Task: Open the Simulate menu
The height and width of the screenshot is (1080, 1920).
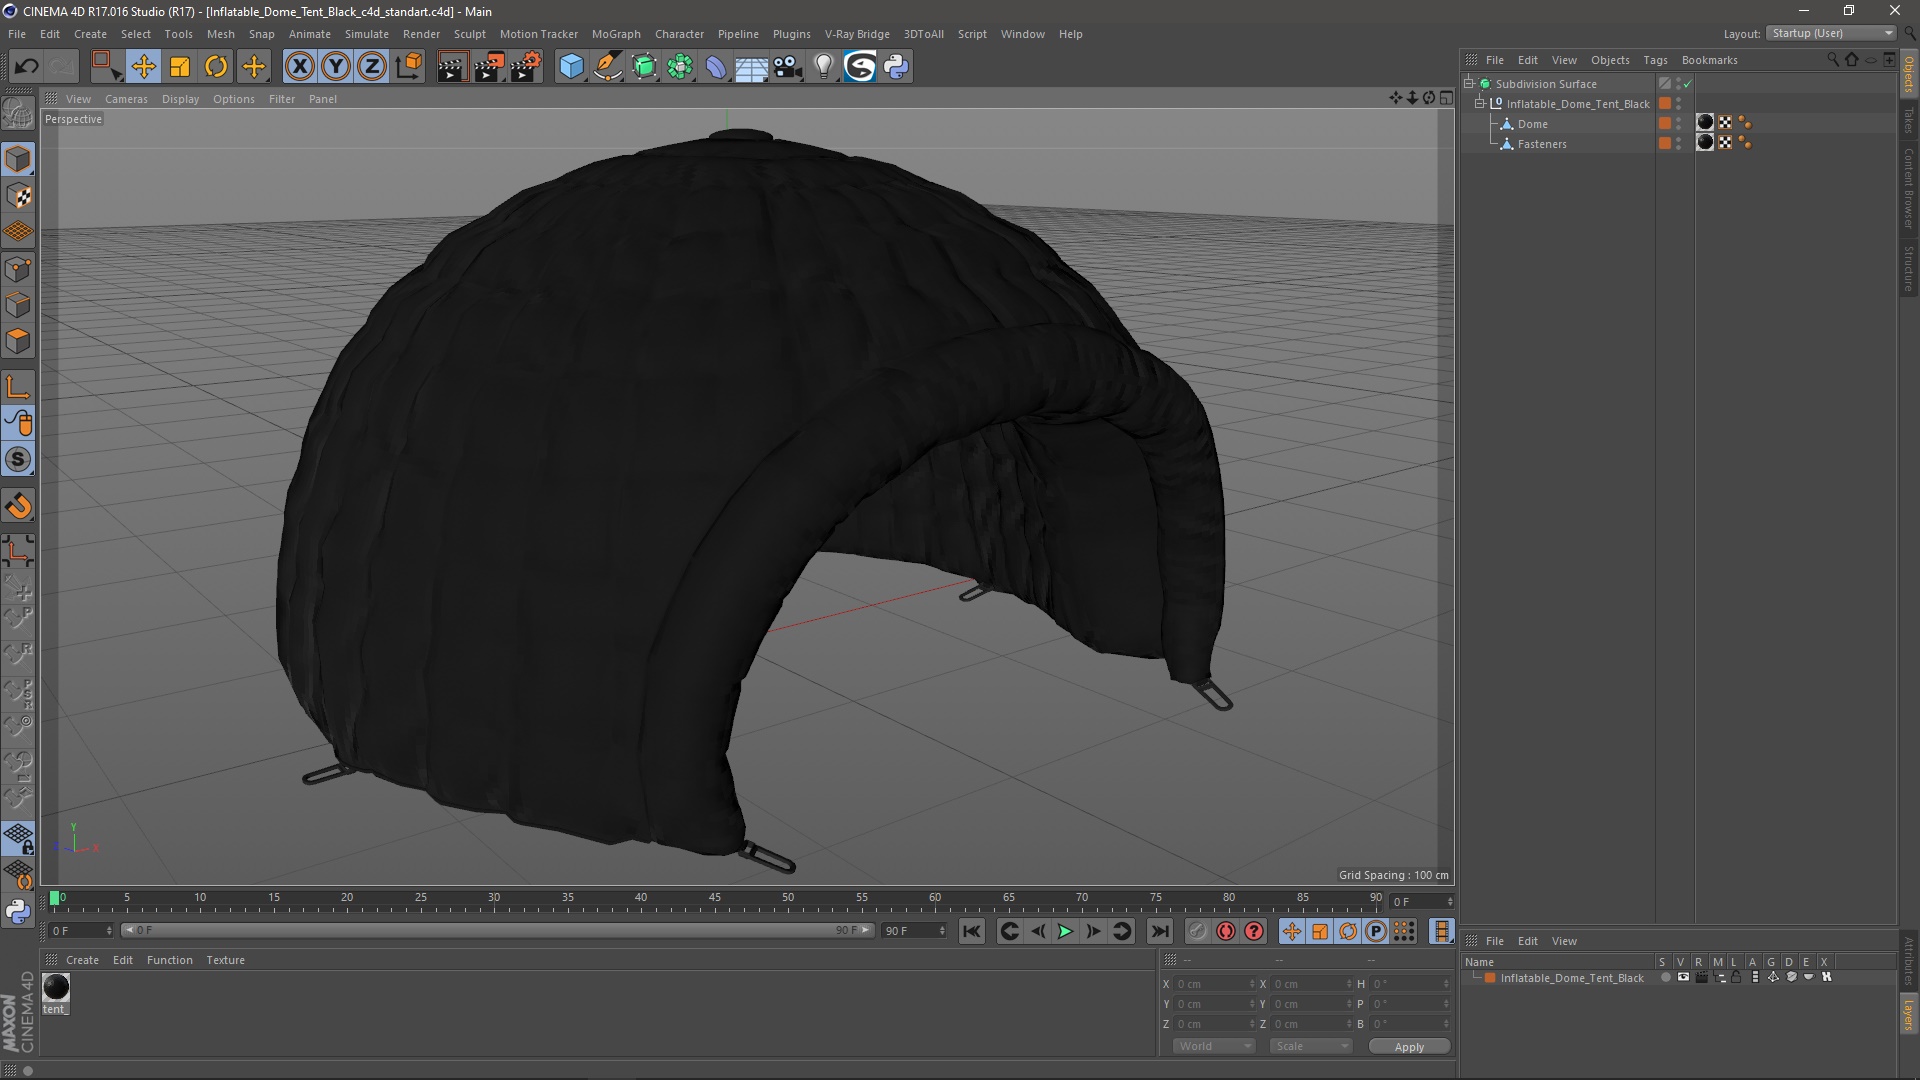Action: [x=366, y=34]
